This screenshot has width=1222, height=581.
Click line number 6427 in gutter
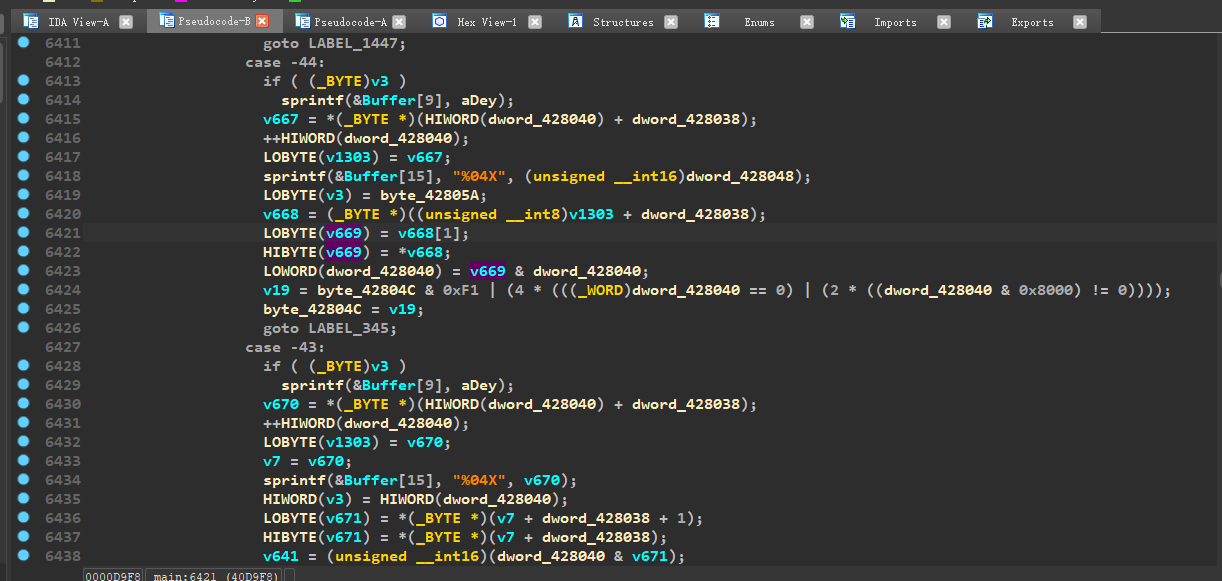[x=63, y=347]
